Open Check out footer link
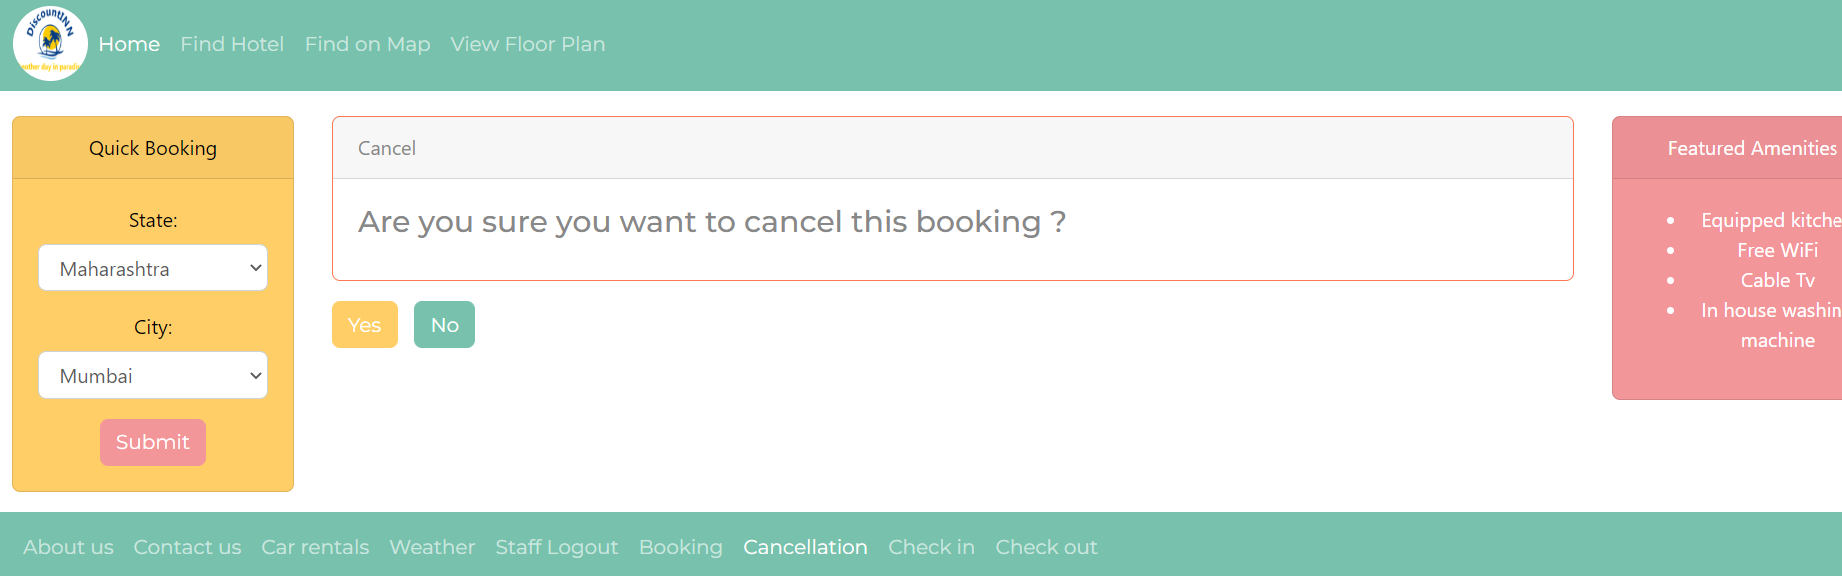Viewport: 1842px width, 576px height. (x=1046, y=547)
